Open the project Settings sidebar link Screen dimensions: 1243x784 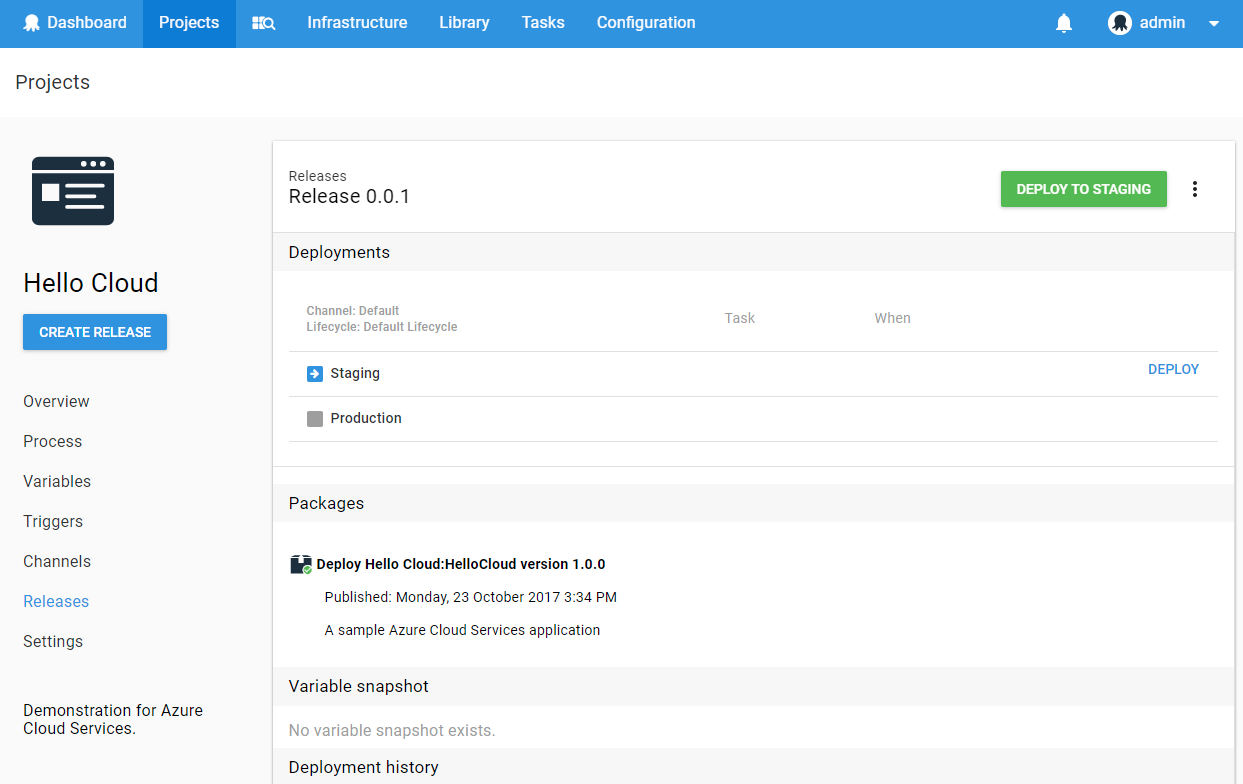(x=53, y=642)
